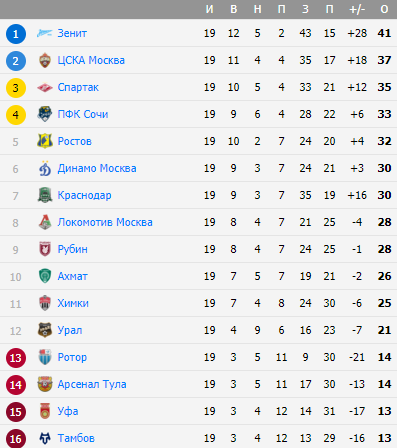Click the Ростов yellow-blue crest
Viewport: 398px width, 448px height.
click(x=45, y=141)
